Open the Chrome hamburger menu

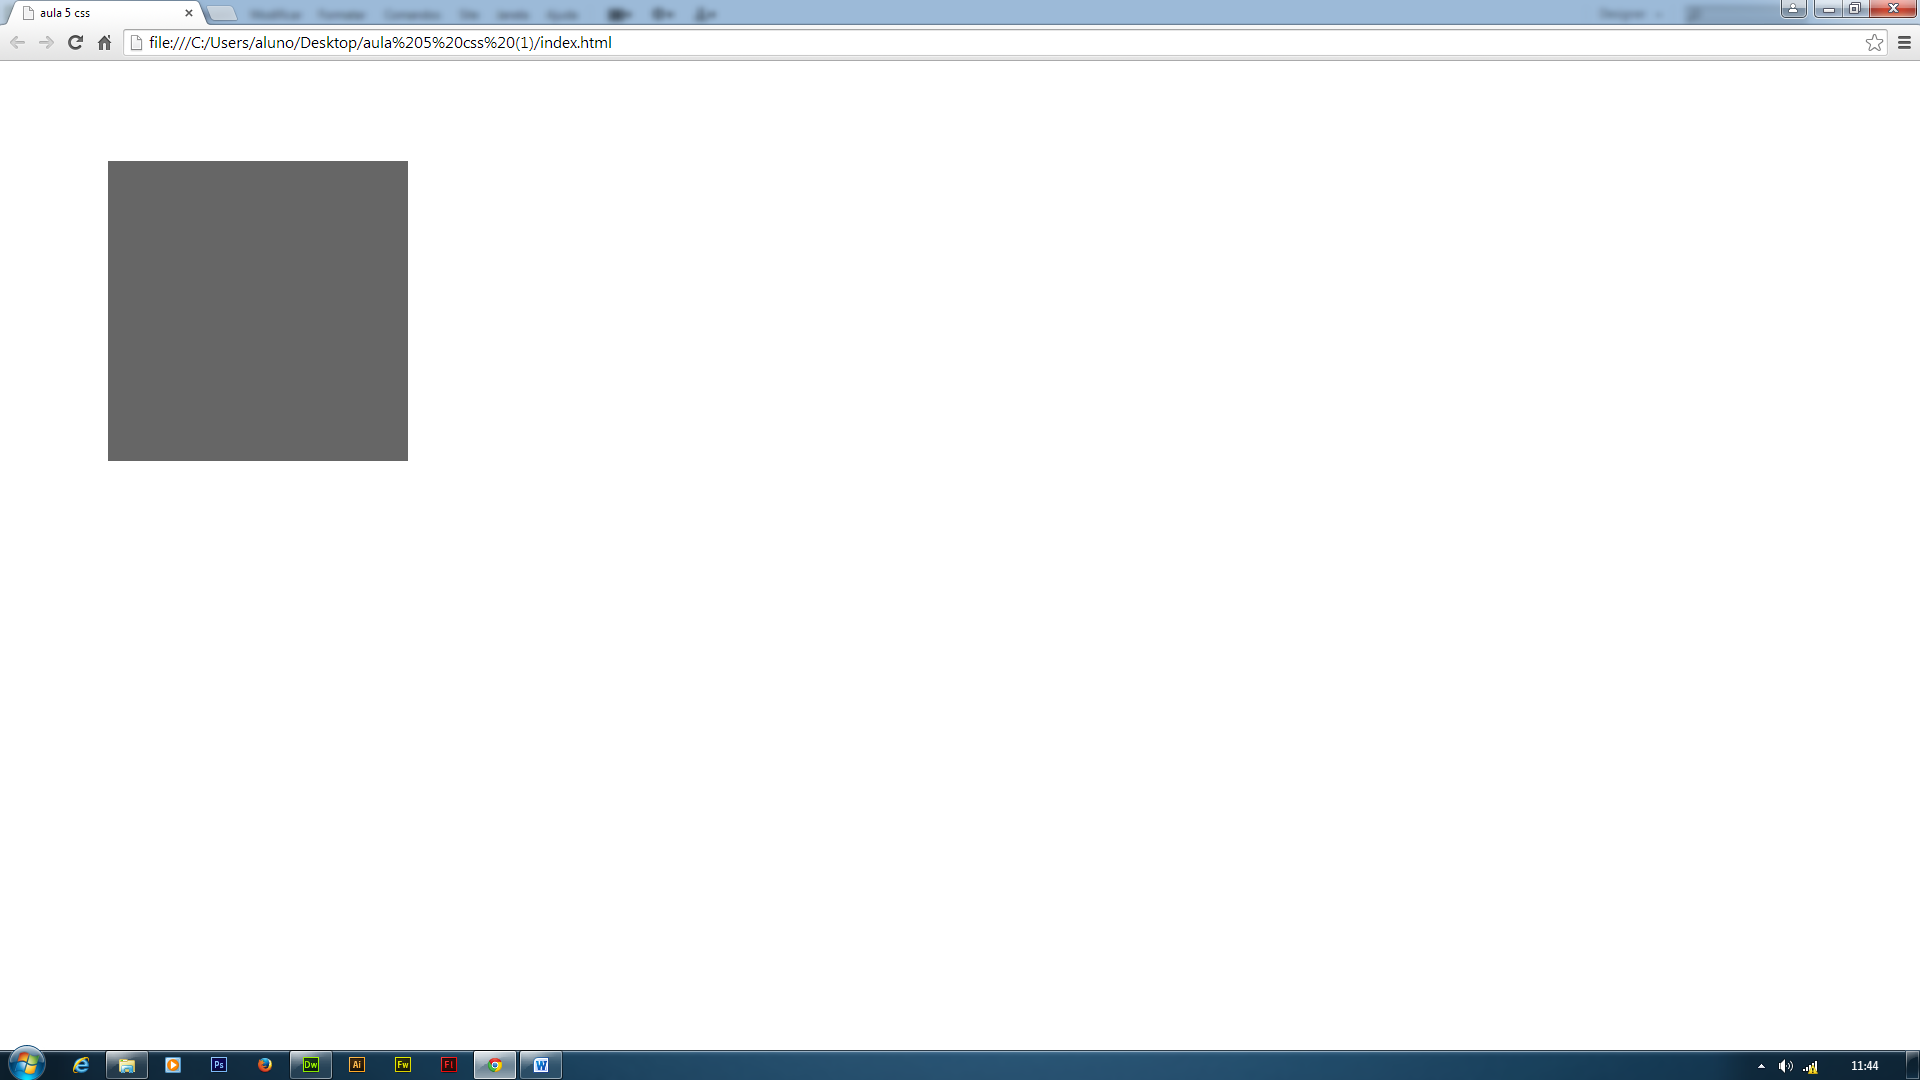click(x=1904, y=42)
